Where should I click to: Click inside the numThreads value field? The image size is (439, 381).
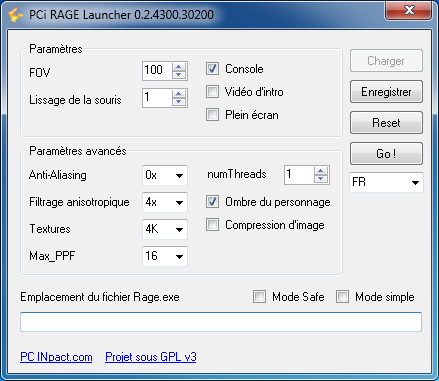point(299,175)
